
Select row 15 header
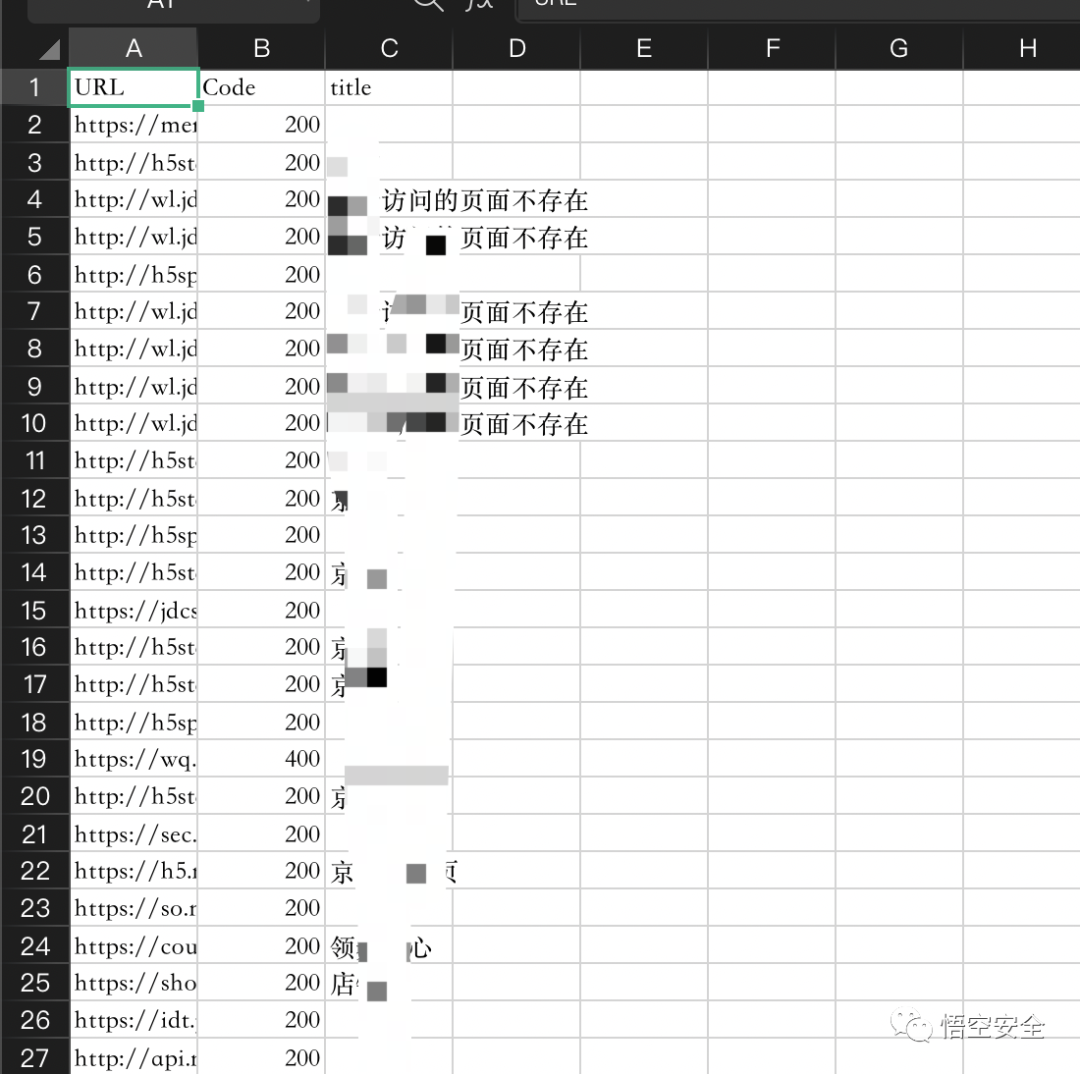coord(34,610)
